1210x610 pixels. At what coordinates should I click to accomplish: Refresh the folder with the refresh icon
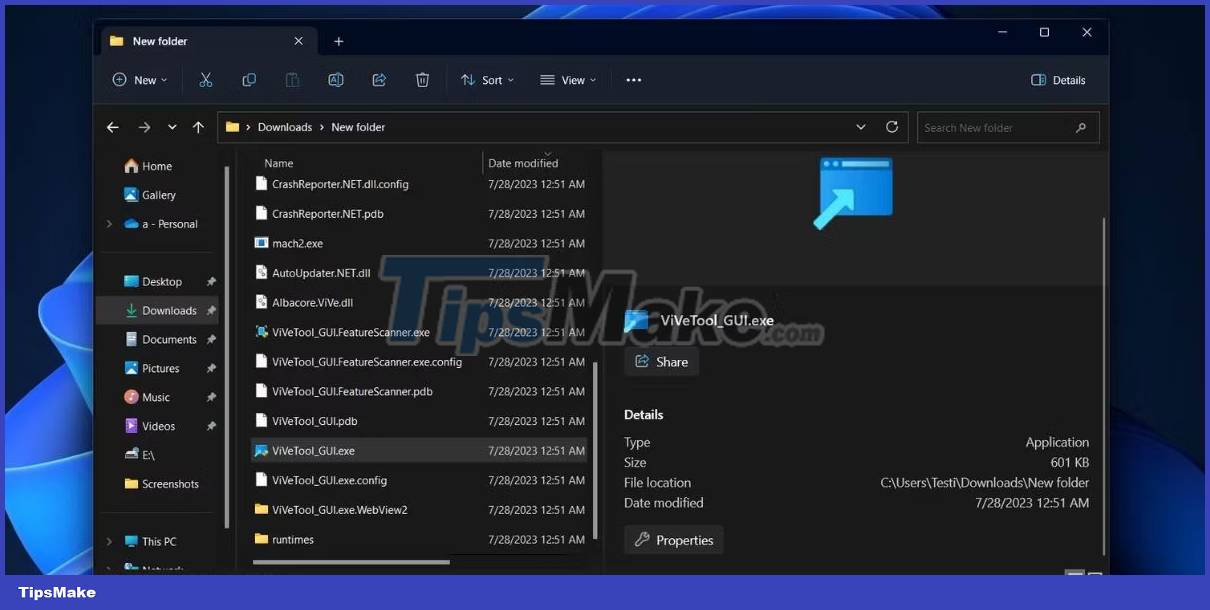click(892, 127)
